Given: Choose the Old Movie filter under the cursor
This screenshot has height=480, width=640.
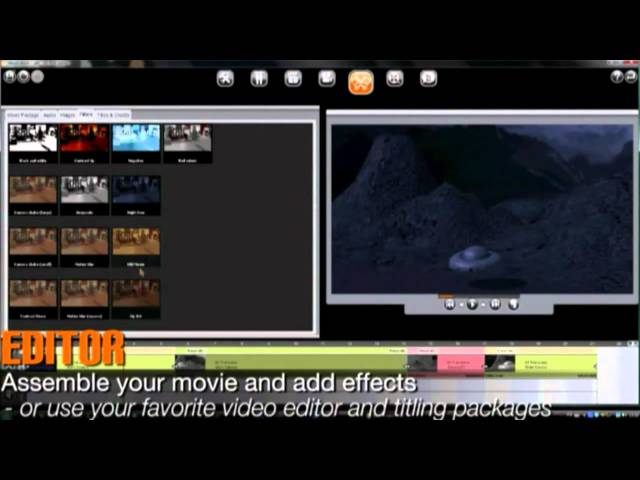Looking at the screenshot, I should click(136, 248).
